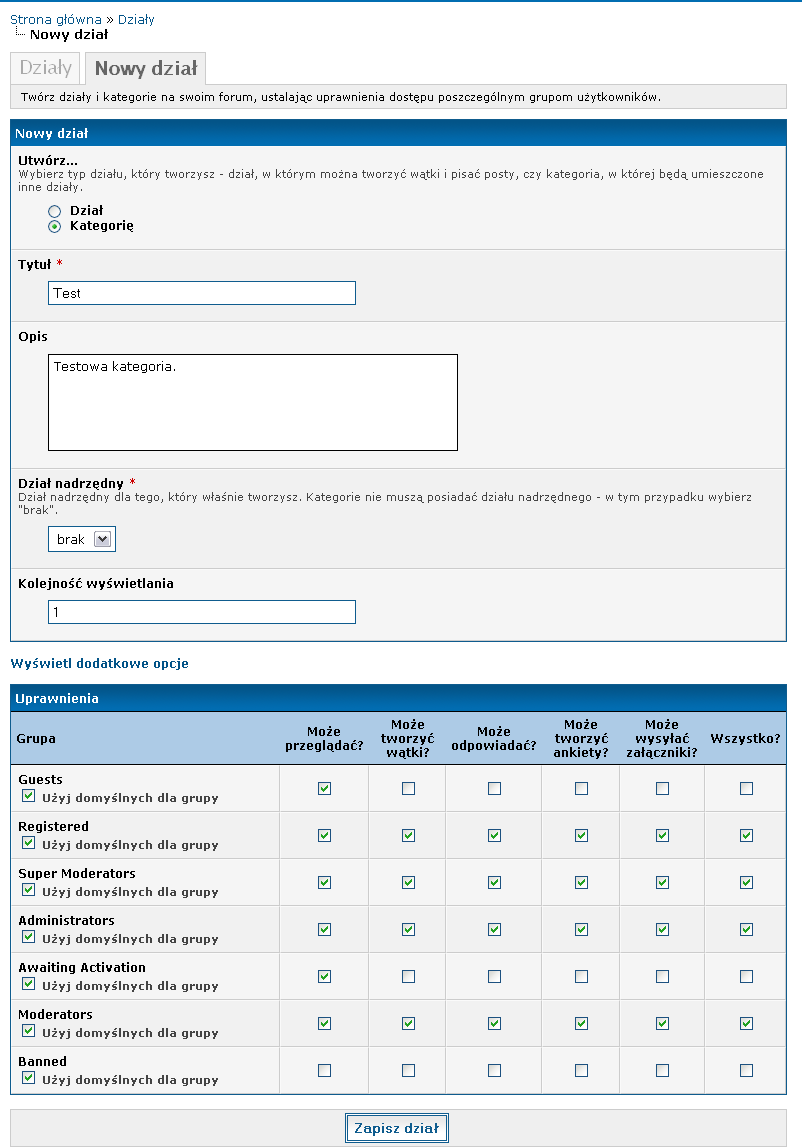Click the Zapisz dział button
Screen dimensions: 802x1147
[x=397, y=1128]
